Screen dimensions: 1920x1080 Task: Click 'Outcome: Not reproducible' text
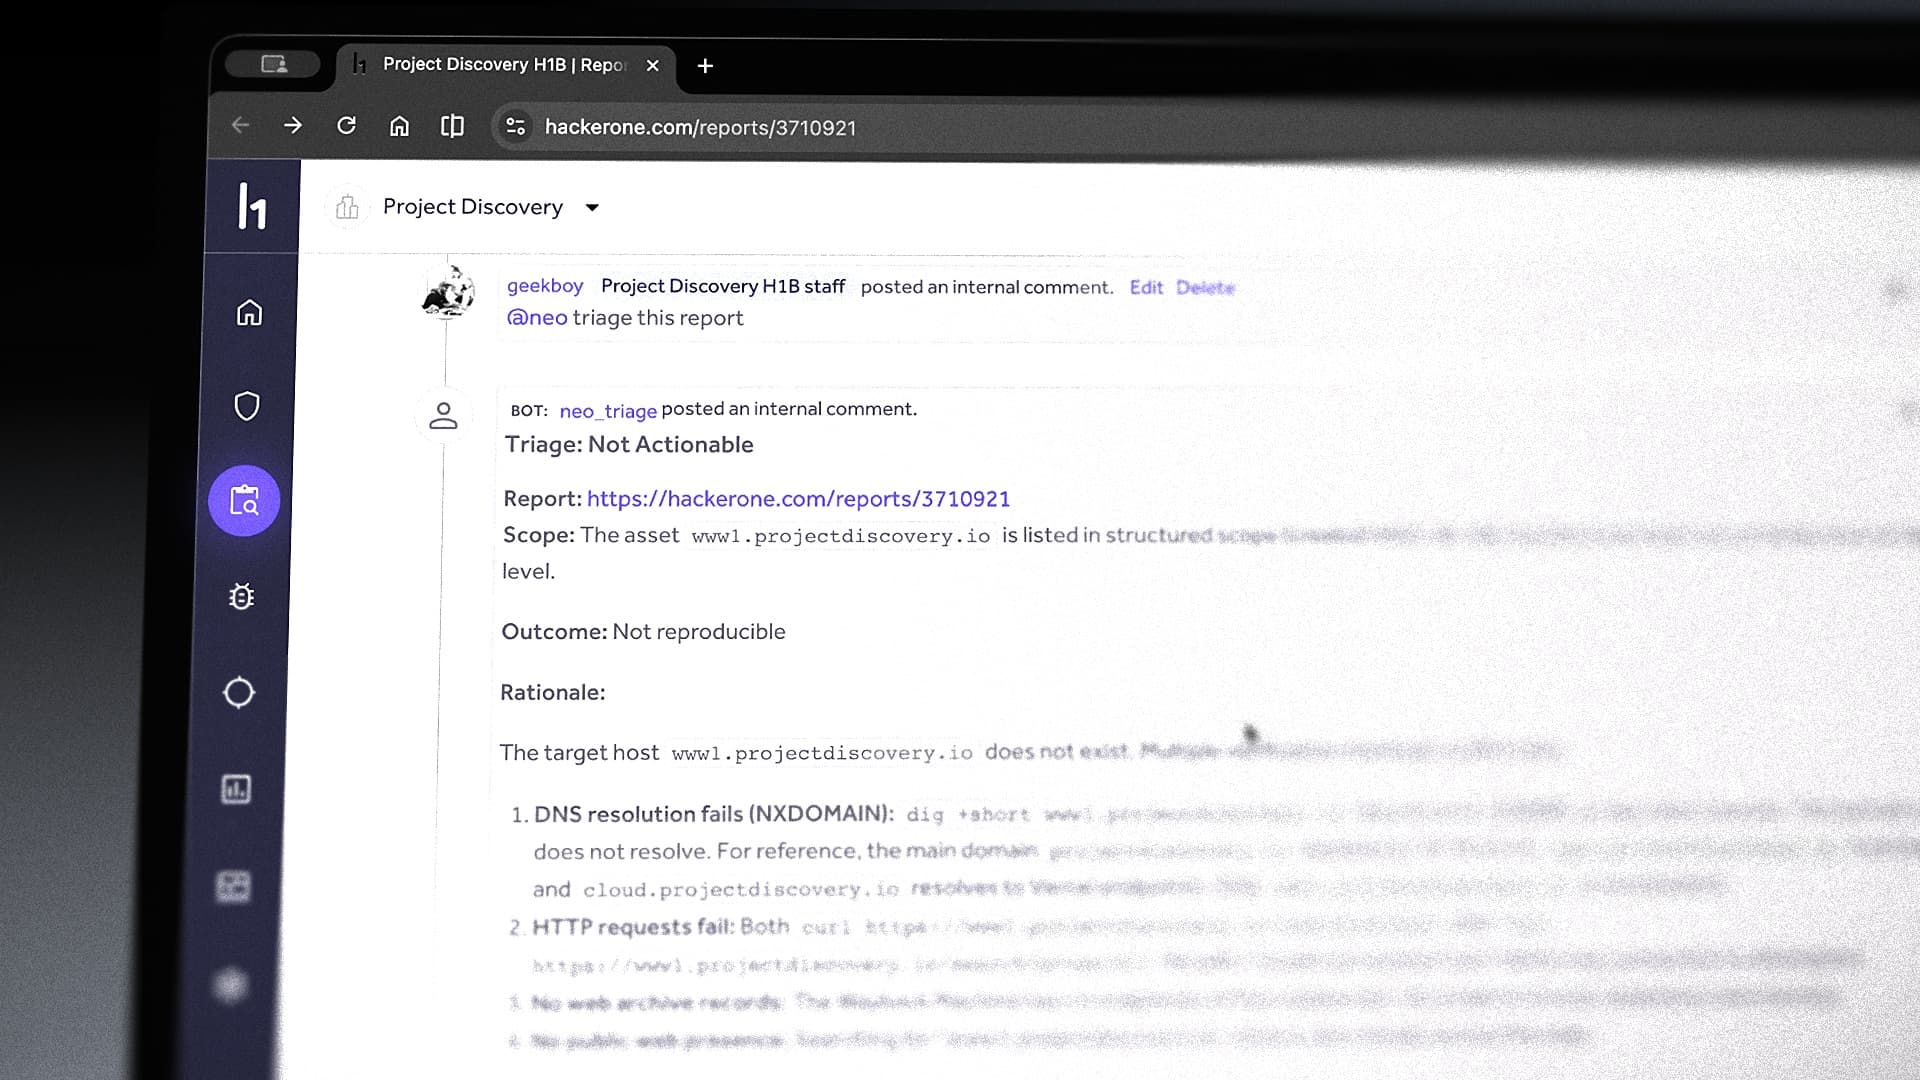(x=643, y=632)
